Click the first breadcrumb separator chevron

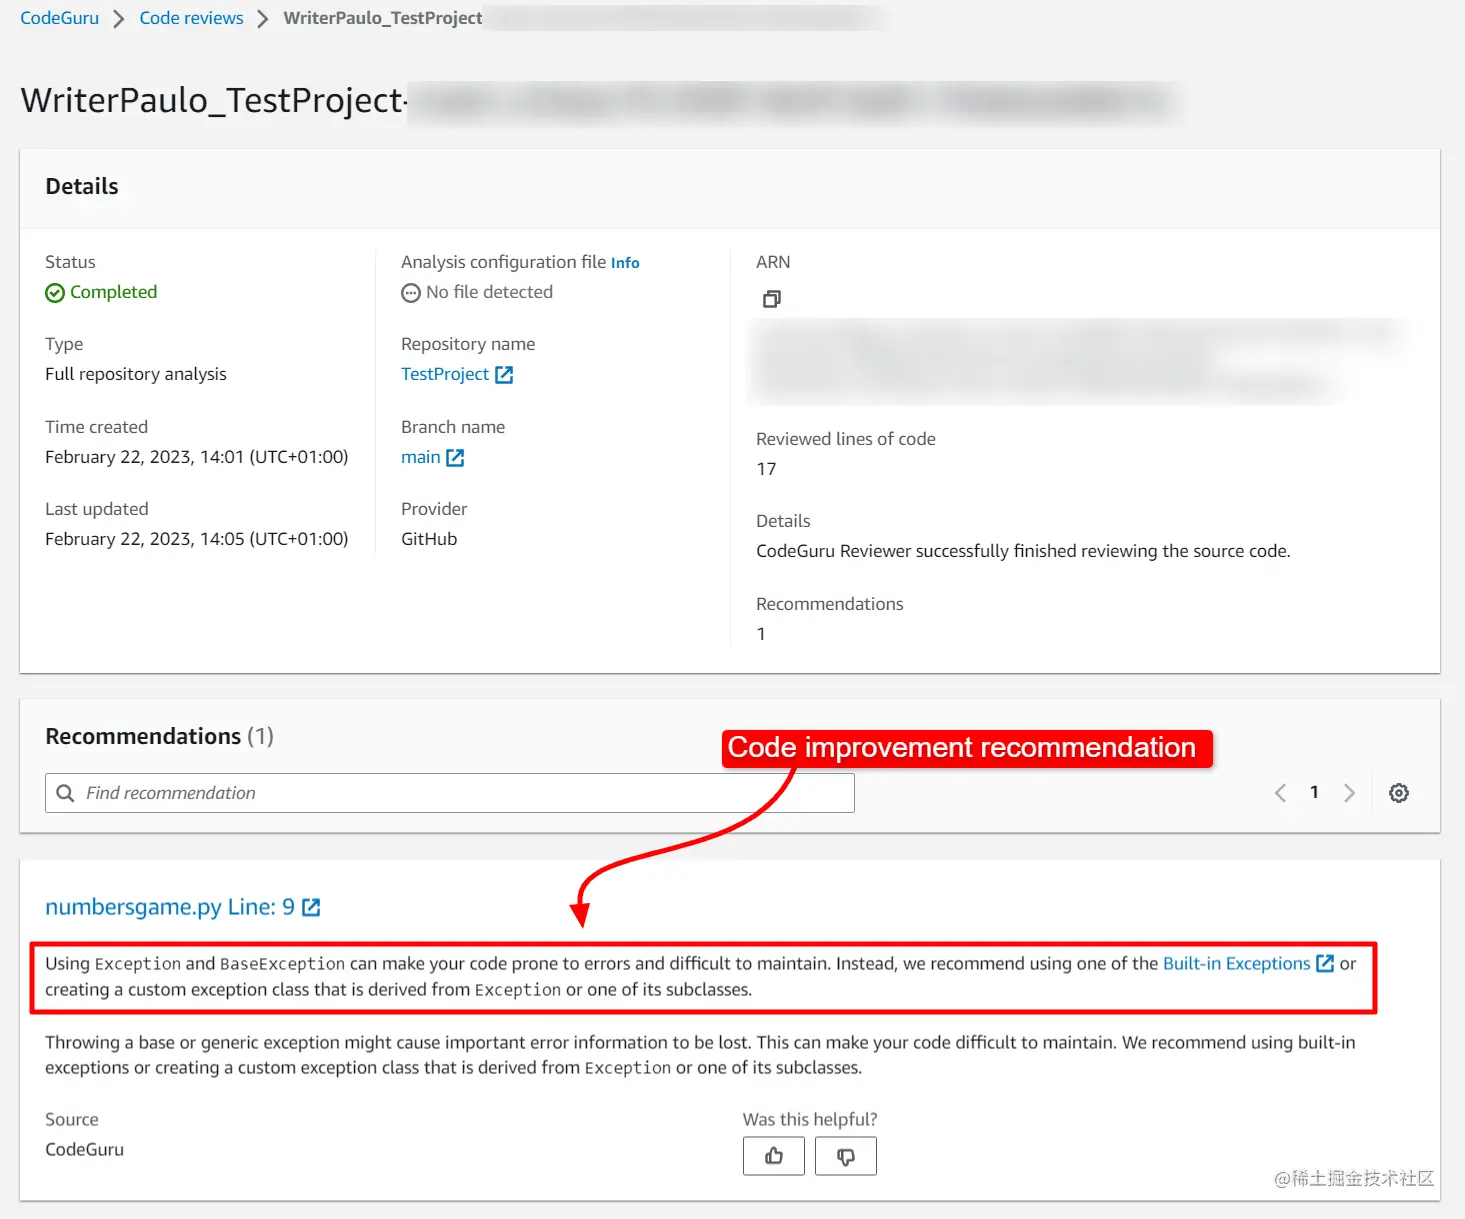click(119, 19)
